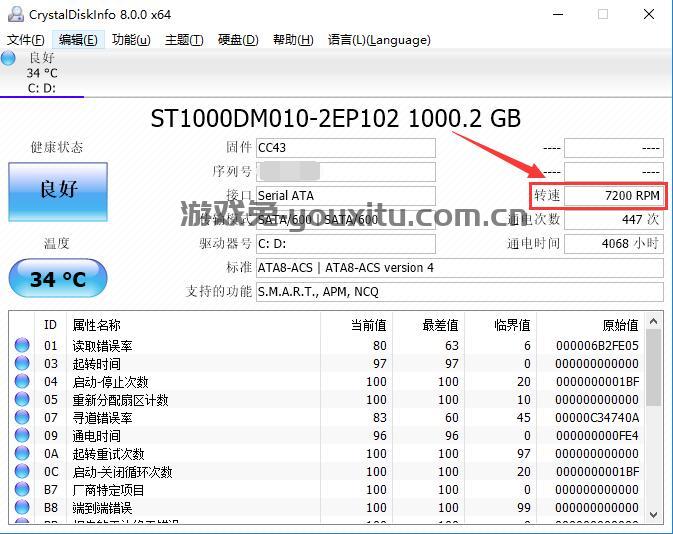This screenshot has width=673, height=534.
Task: Click the transfer mode field SATA/600
Action: coord(346,220)
